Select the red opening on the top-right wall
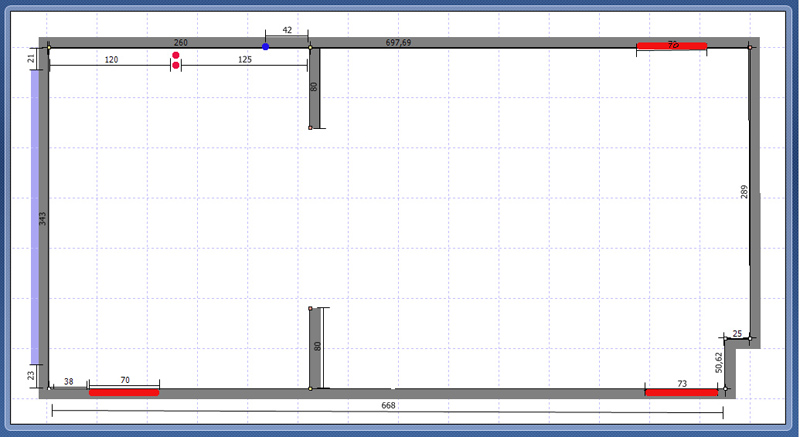The image size is (800, 437). click(x=672, y=46)
